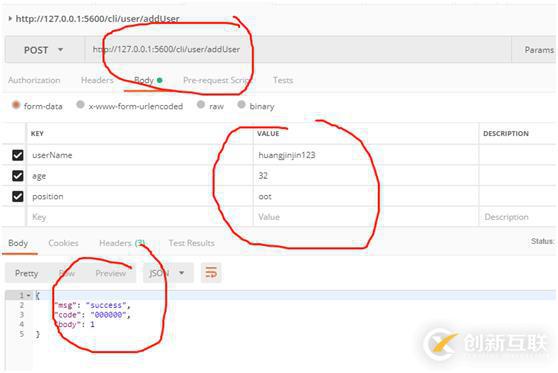Click the "body": 1 response line
Image resolution: width=558 pixels, height=373 pixels.
(74, 324)
